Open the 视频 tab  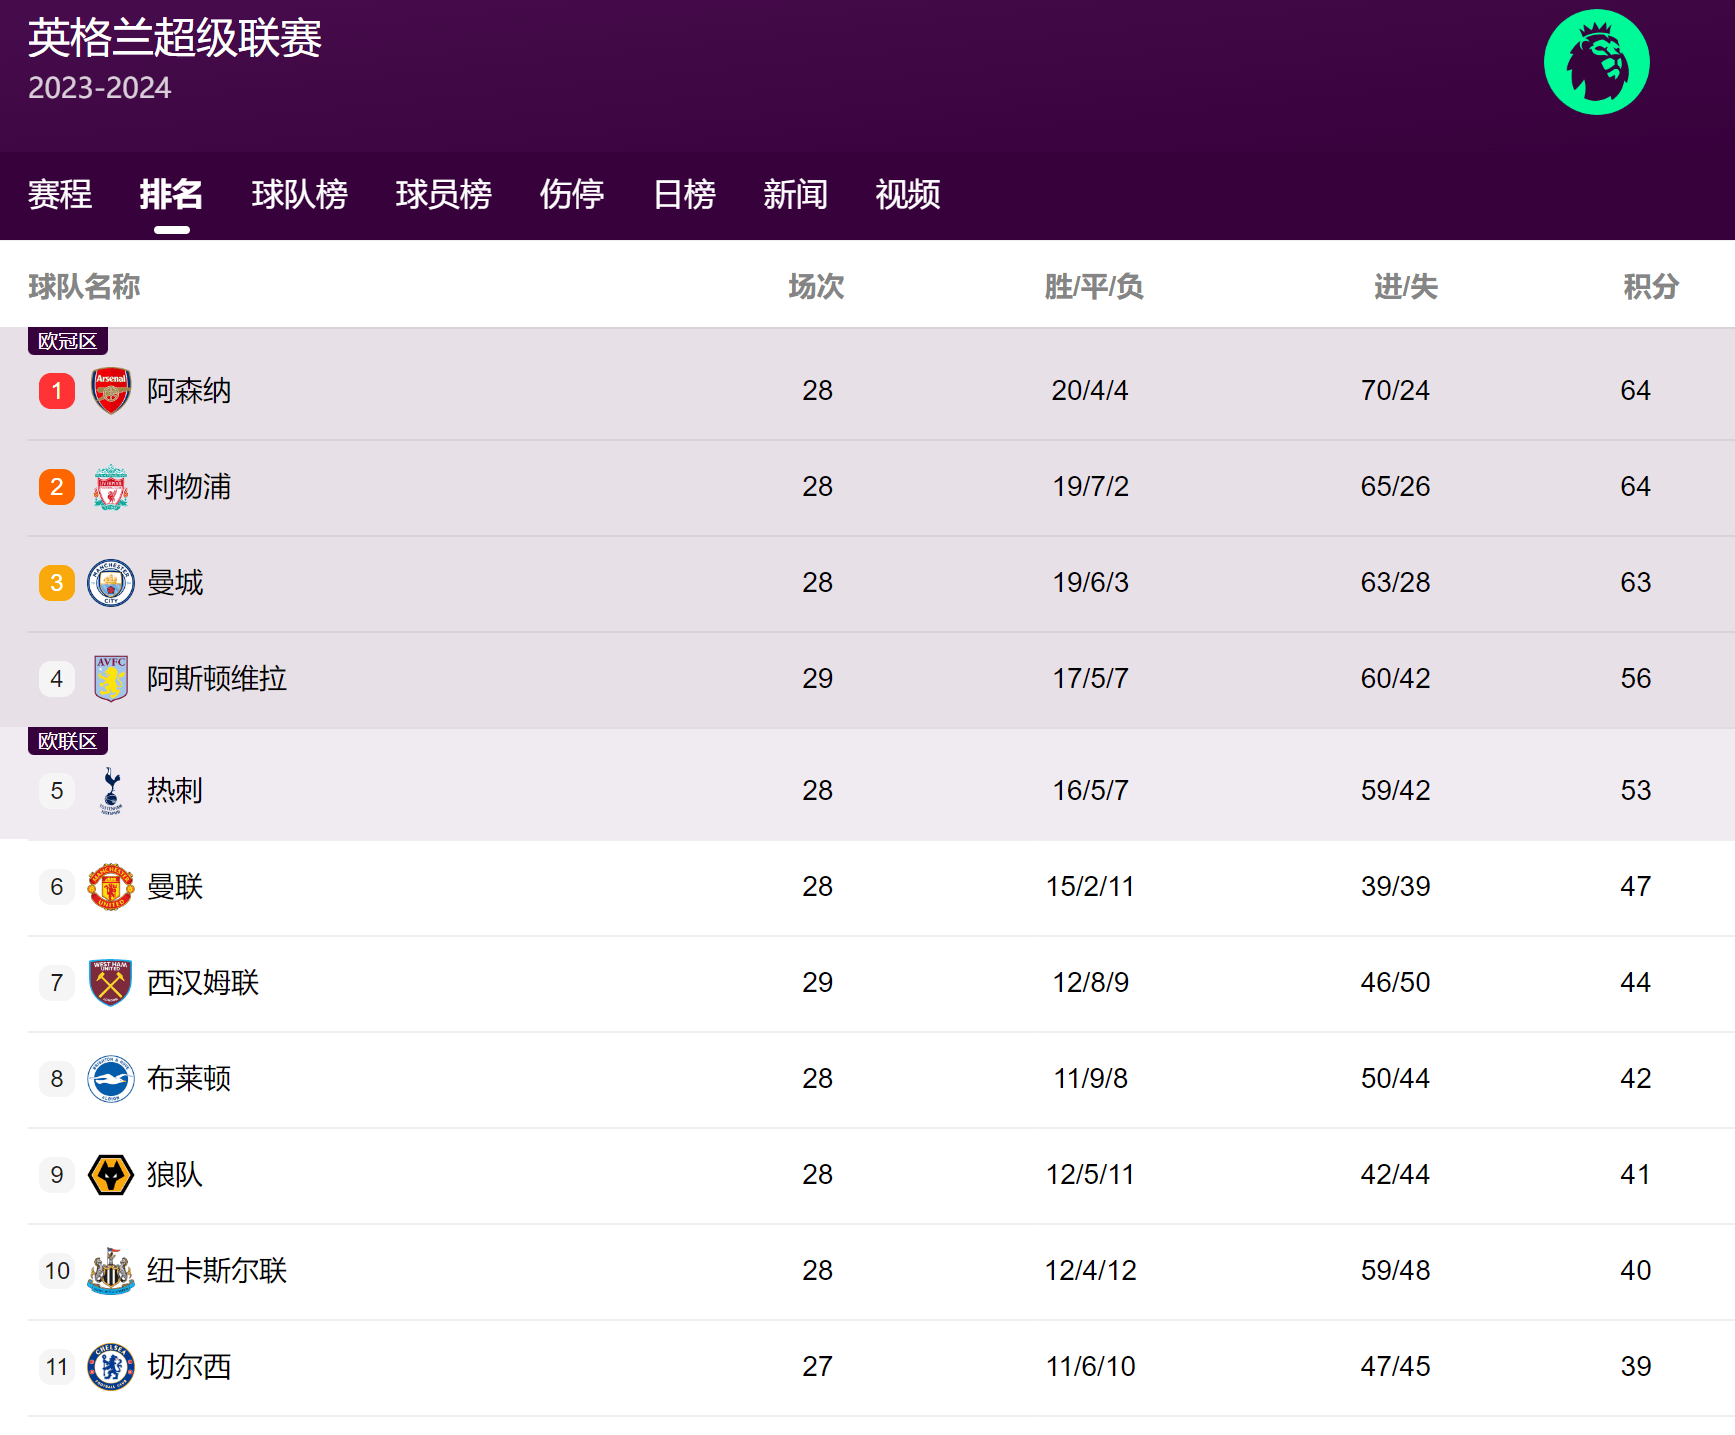907,194
